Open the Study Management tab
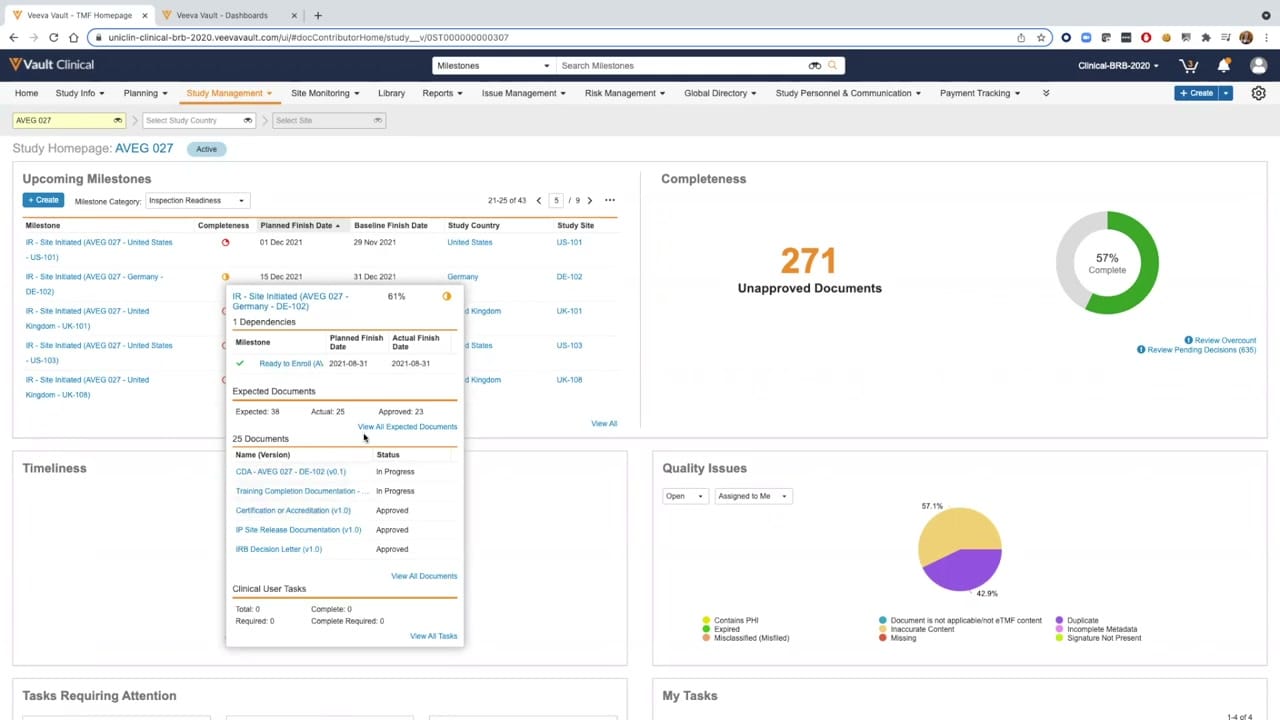 tap(229, 93)
